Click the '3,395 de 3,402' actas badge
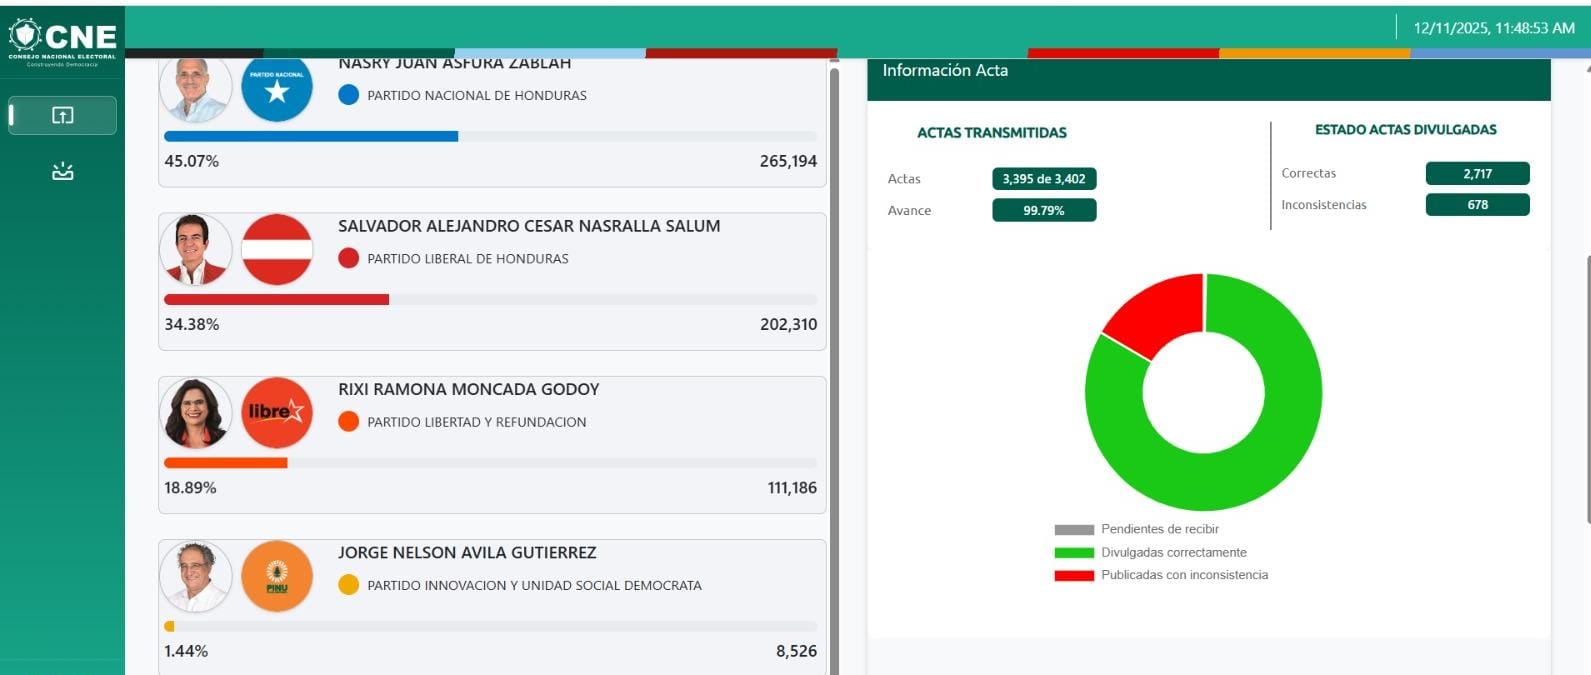Viewport: 1591px width, 675px height. click(x=1043, y=179)
